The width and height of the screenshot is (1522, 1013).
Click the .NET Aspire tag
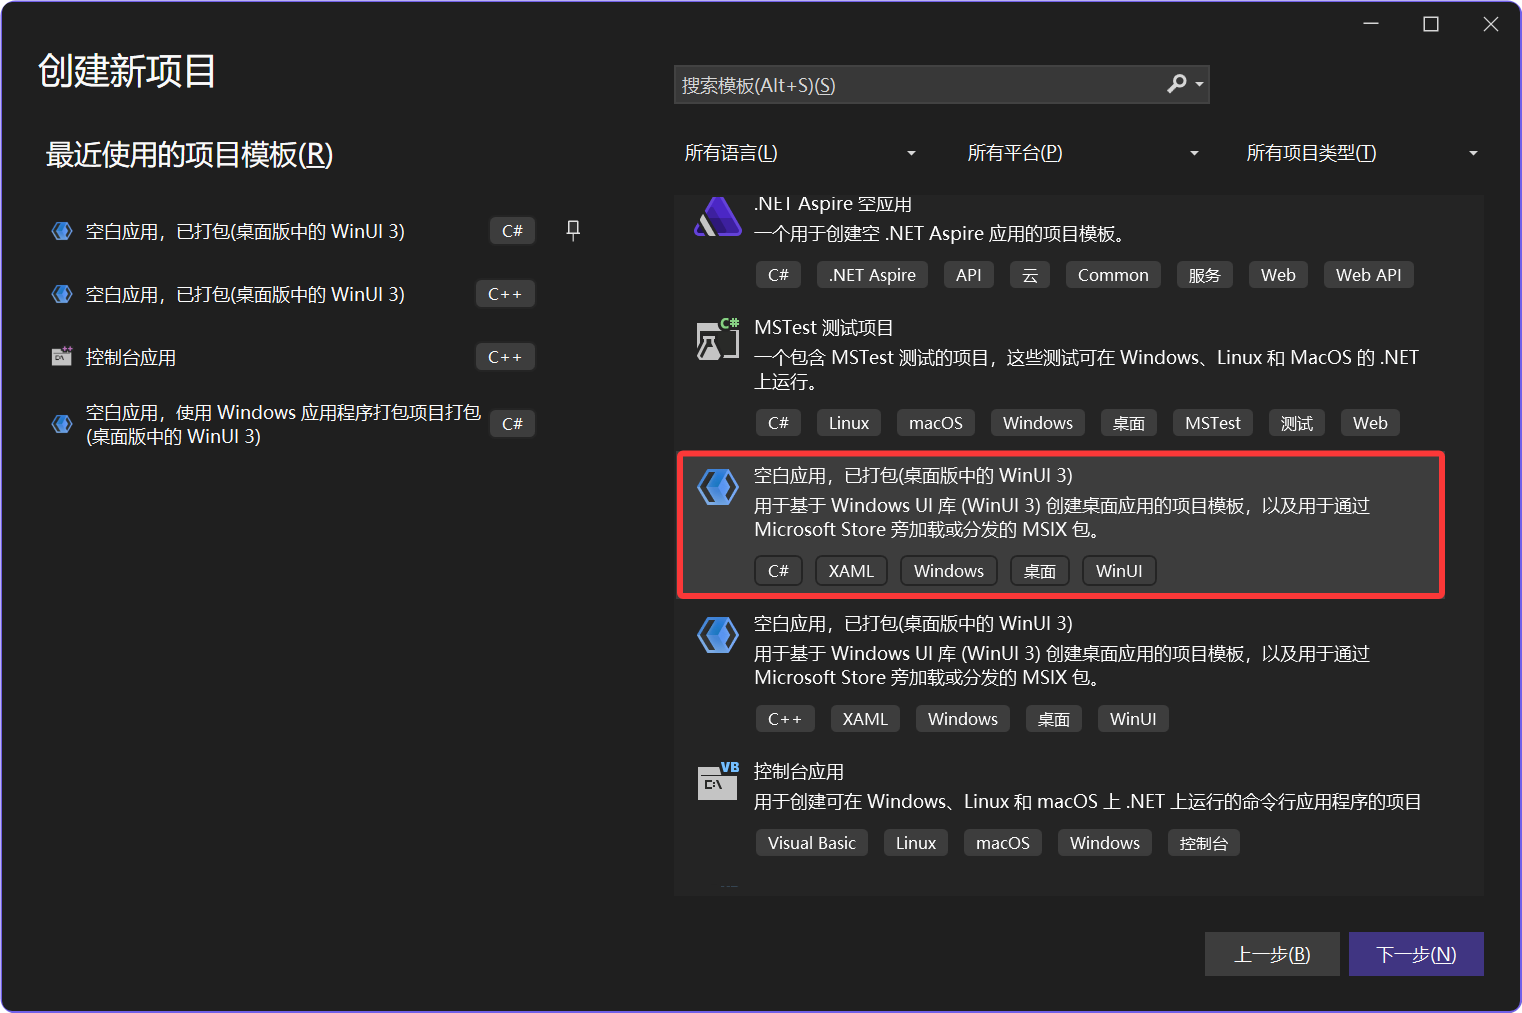872,275
